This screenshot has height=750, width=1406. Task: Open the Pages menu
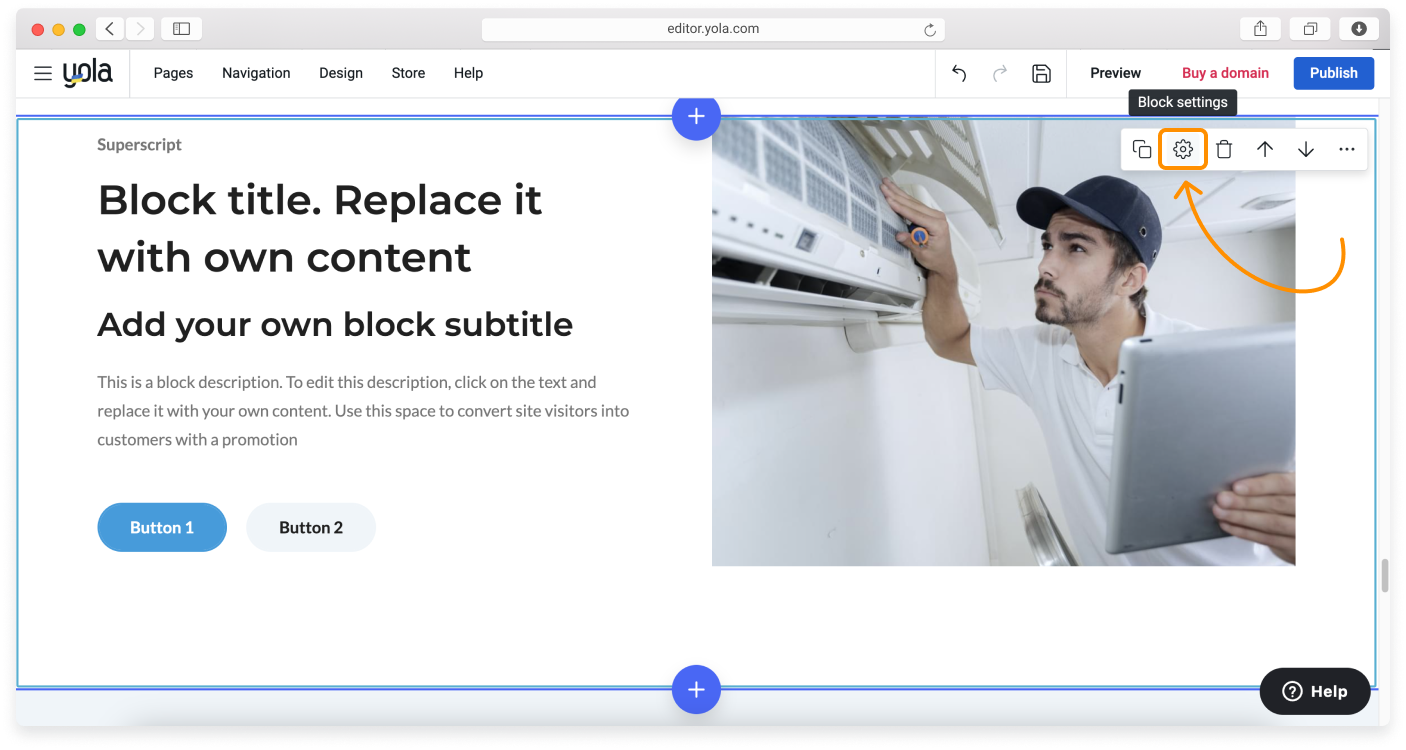pos(173,73)
